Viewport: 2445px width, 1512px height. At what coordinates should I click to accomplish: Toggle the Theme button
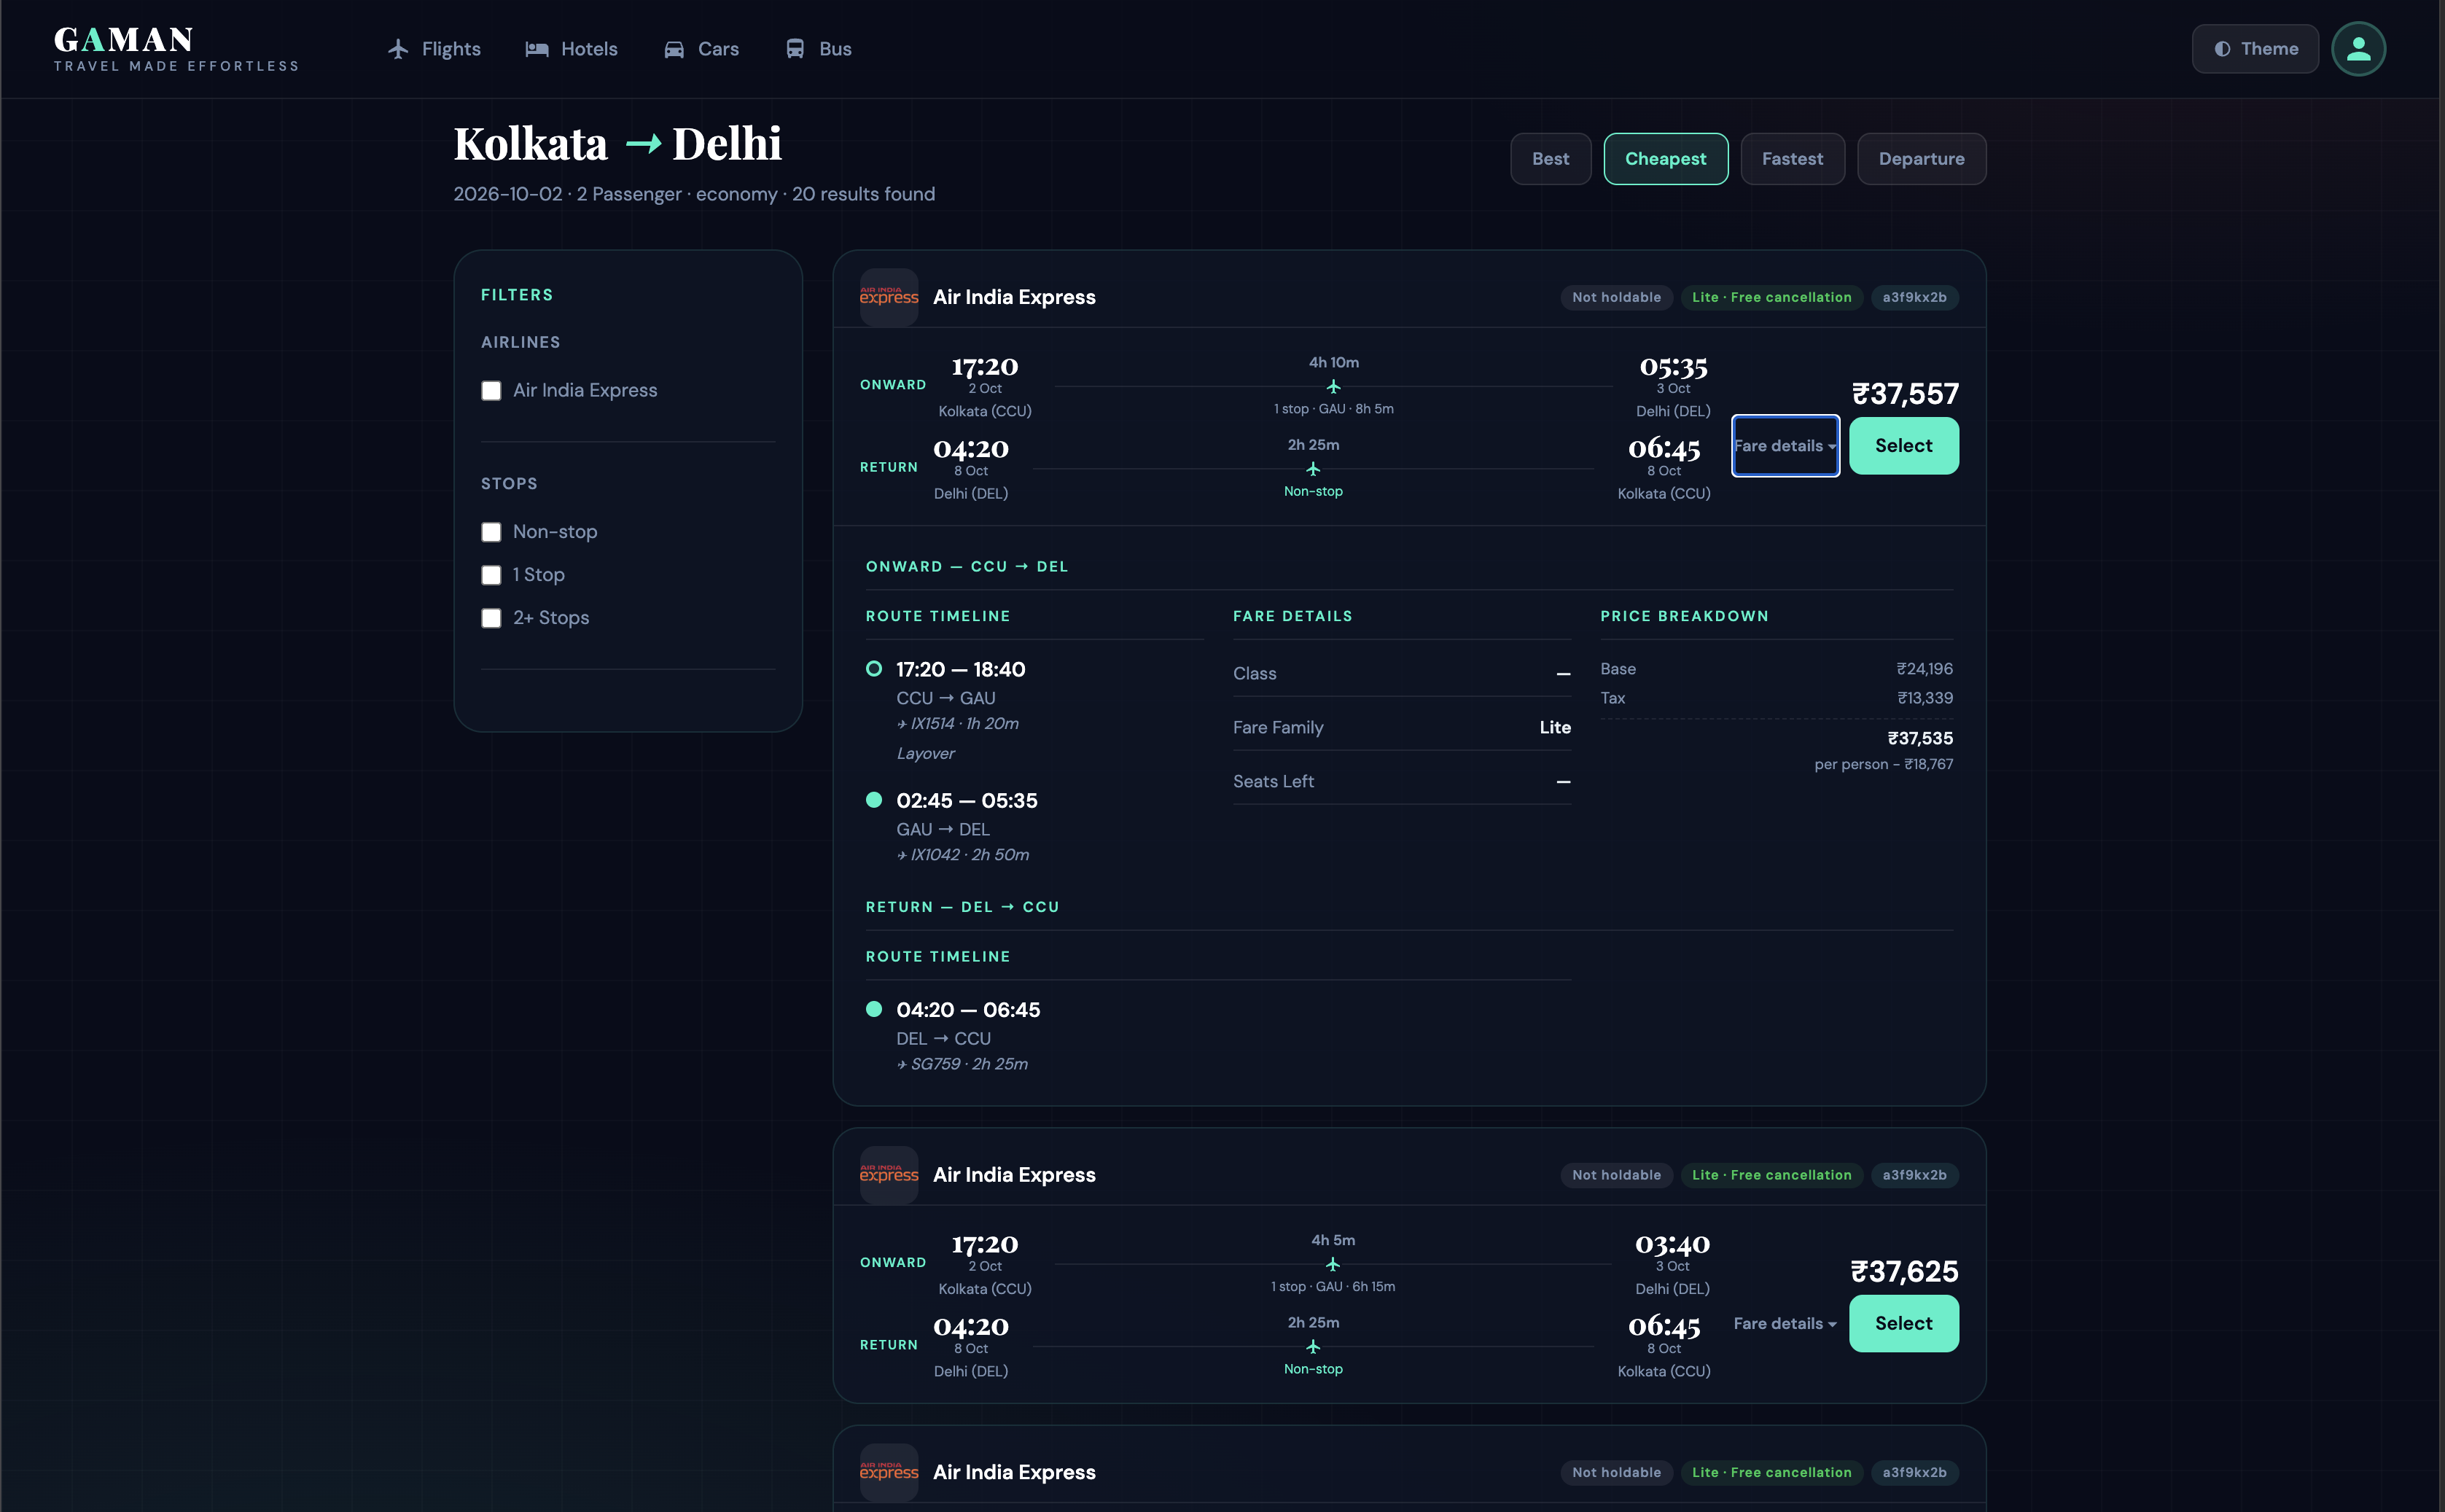(2255, 49)
